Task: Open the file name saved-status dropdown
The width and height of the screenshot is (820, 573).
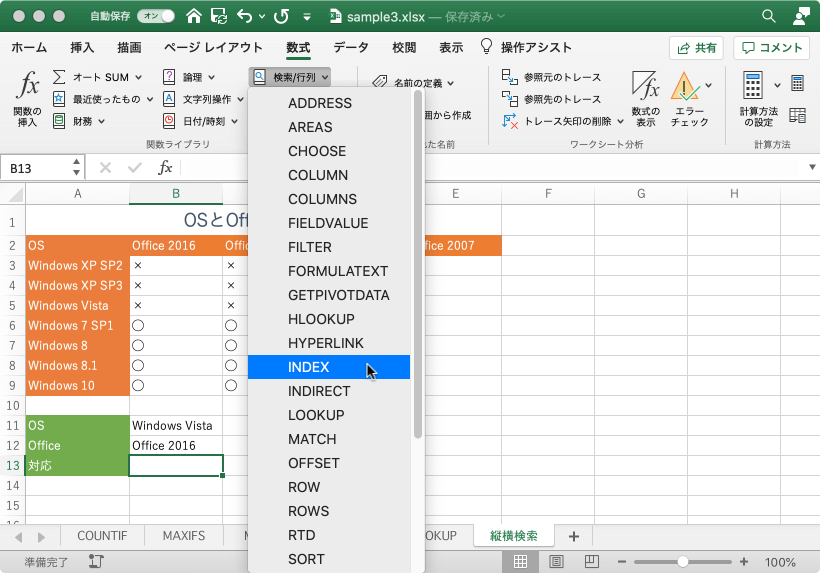Action: (500, 17)
